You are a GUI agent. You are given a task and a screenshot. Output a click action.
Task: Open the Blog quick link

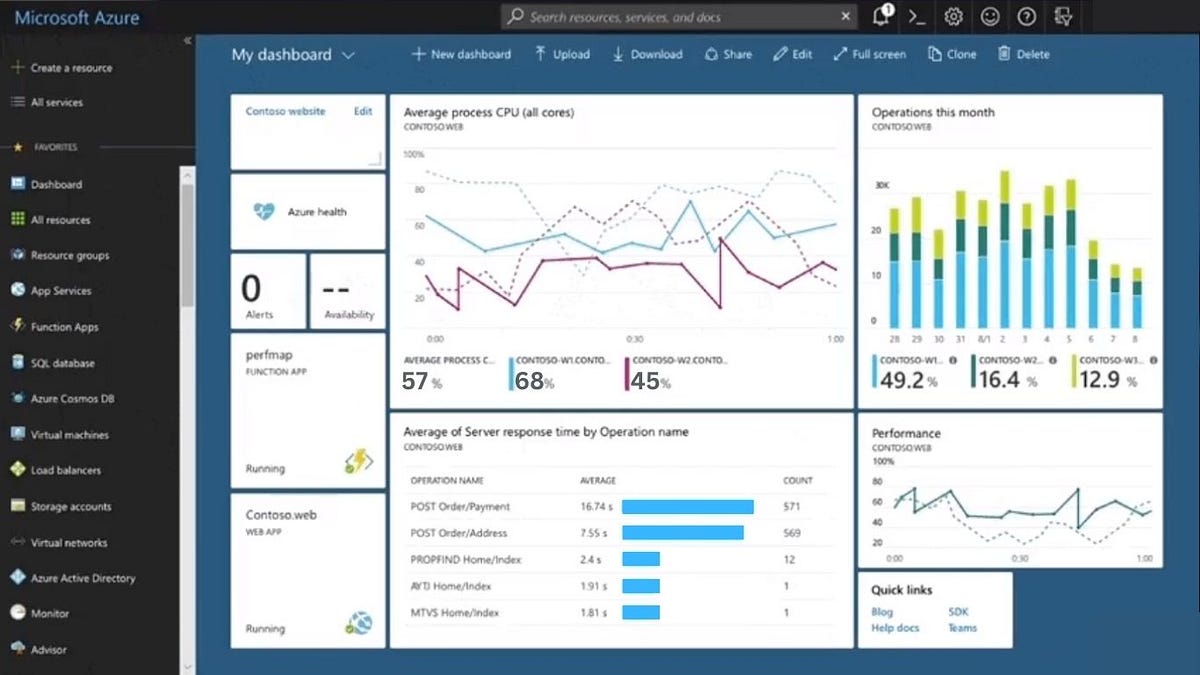[x=881, y=612]
